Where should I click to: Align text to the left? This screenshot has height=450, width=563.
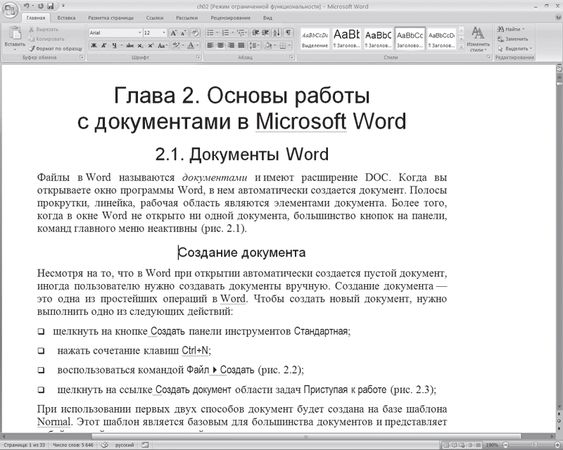pos(210,45)
